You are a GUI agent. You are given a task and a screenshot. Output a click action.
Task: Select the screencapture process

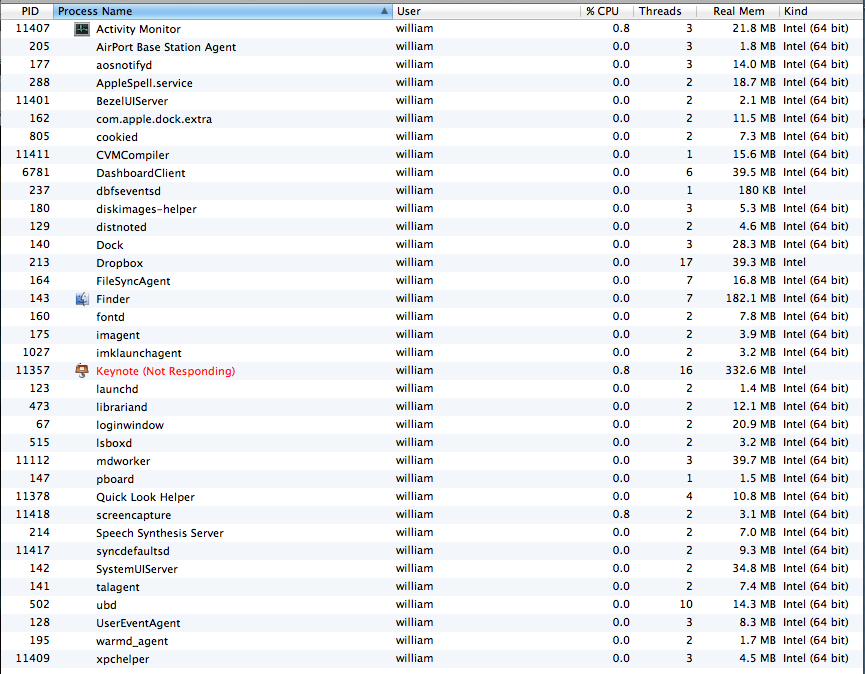point(134,515)
